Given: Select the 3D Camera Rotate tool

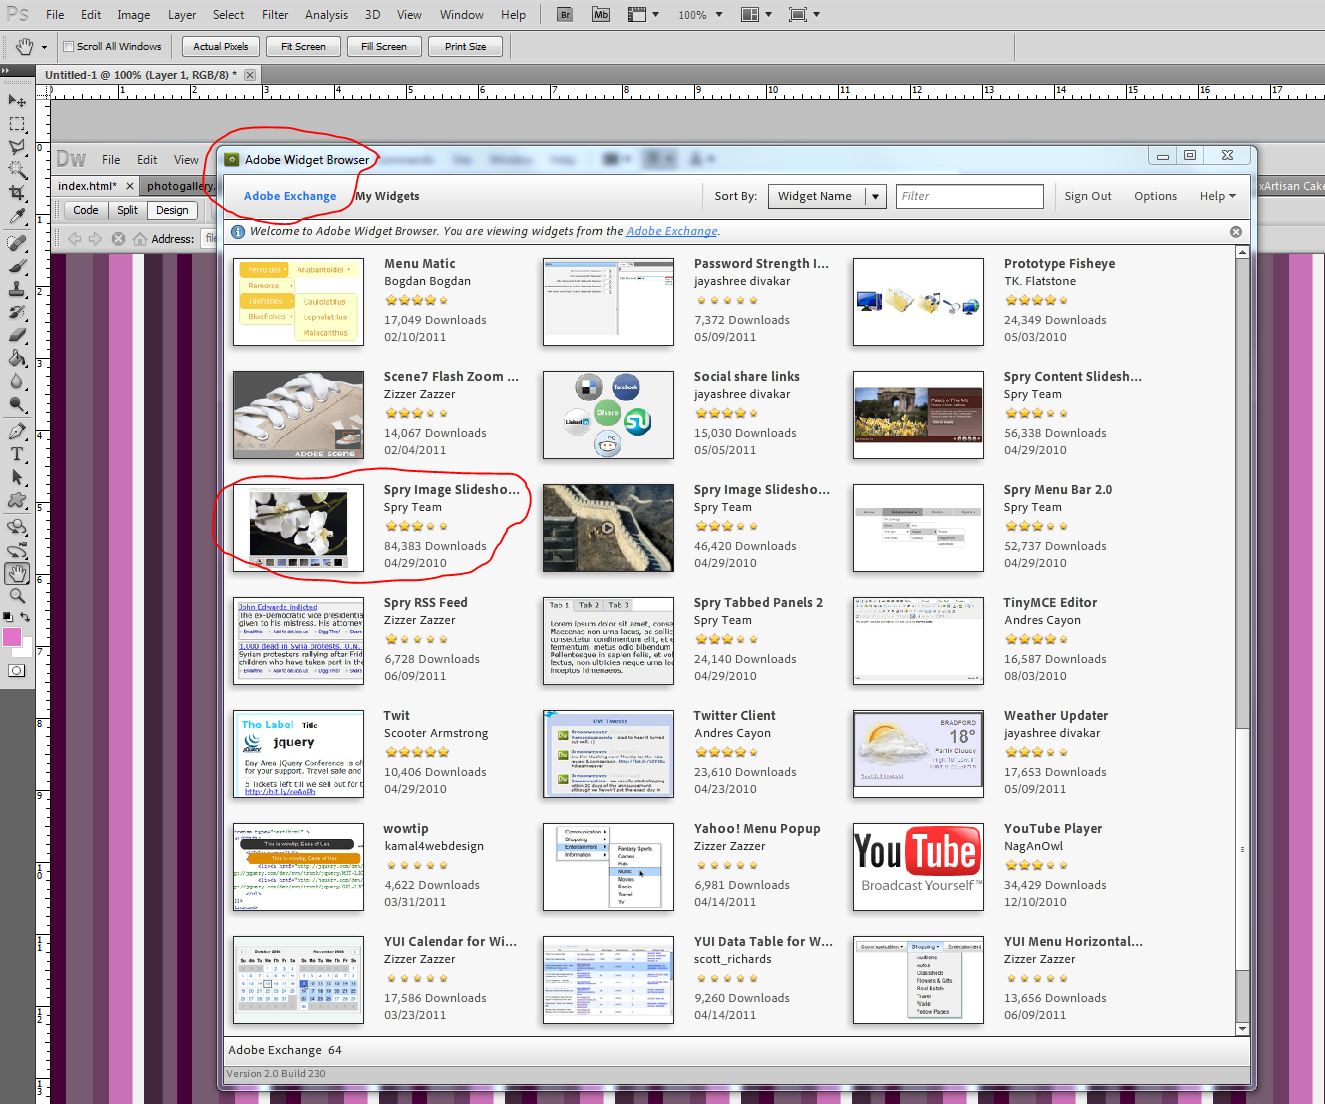Looking at the screenshot, I should click(17, 550).
